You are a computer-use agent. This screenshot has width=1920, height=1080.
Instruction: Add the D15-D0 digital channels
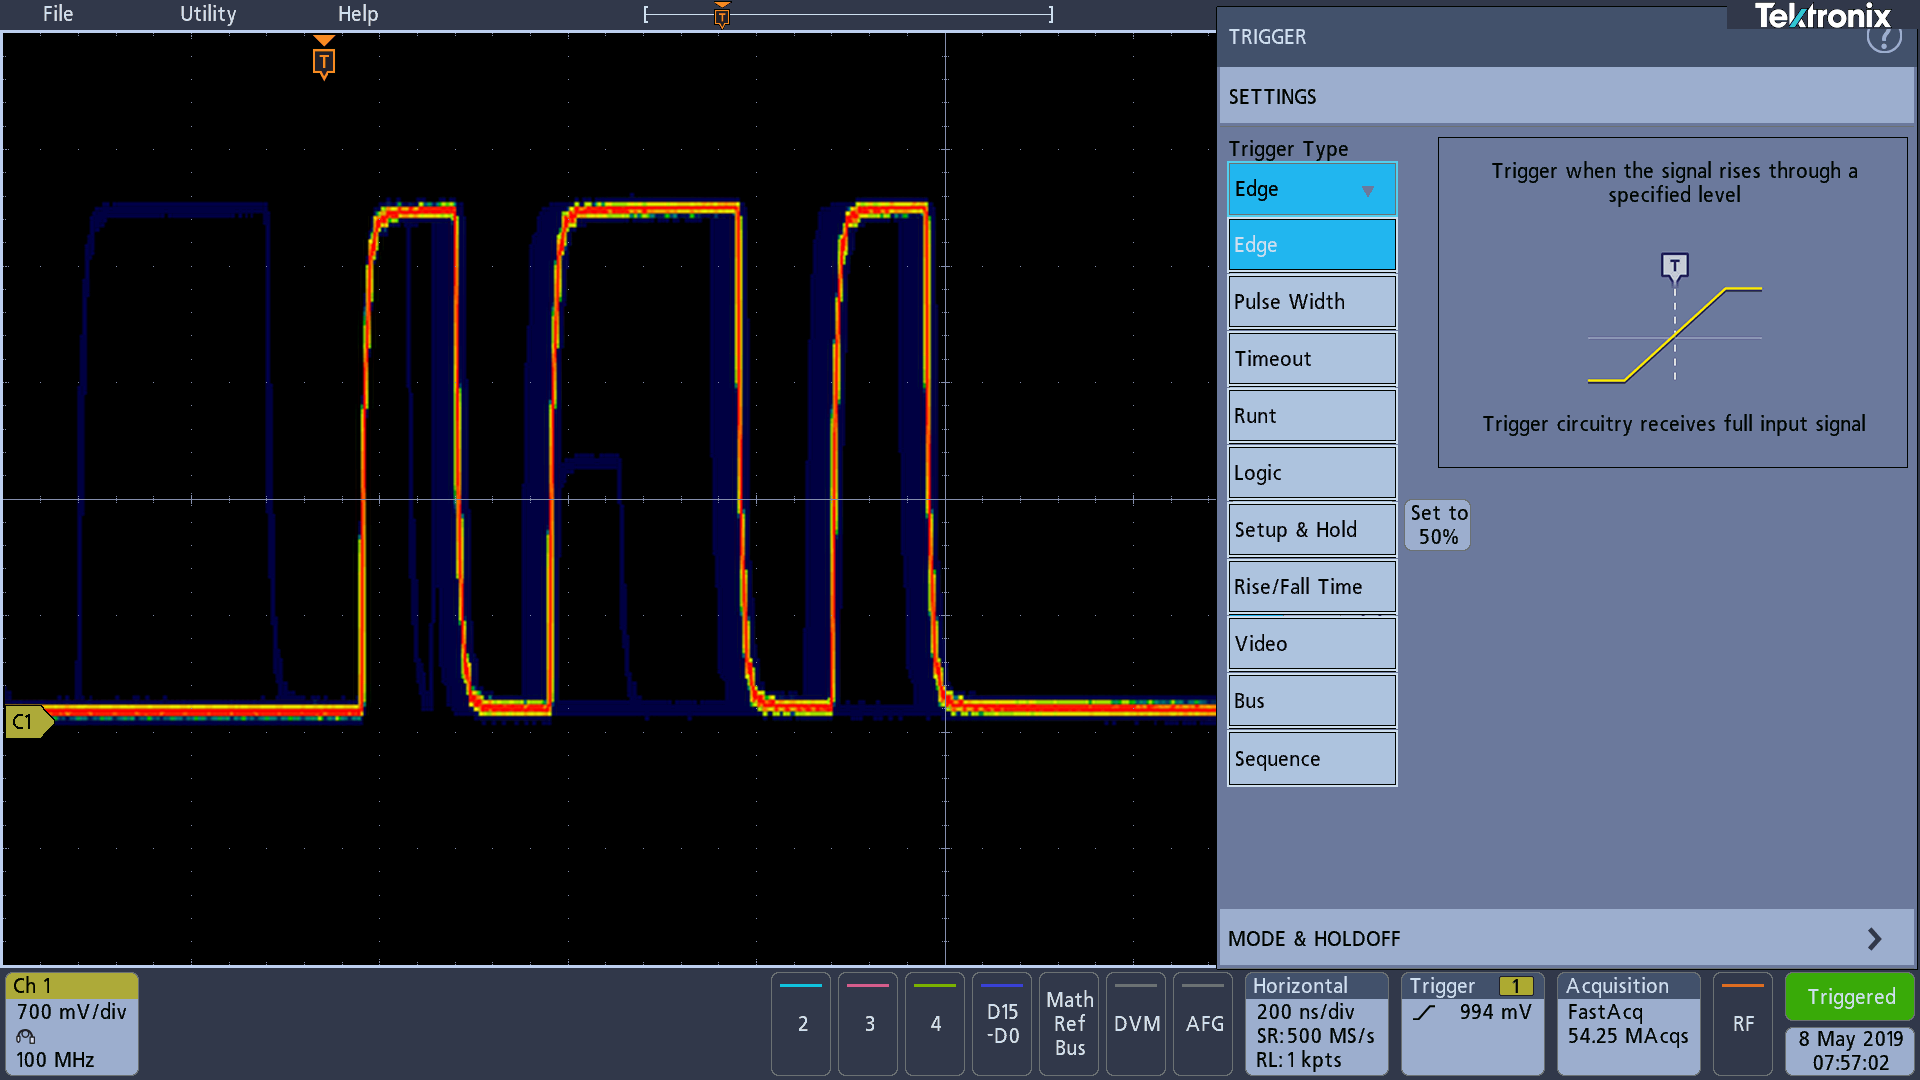click(x=1002, y=1023)
